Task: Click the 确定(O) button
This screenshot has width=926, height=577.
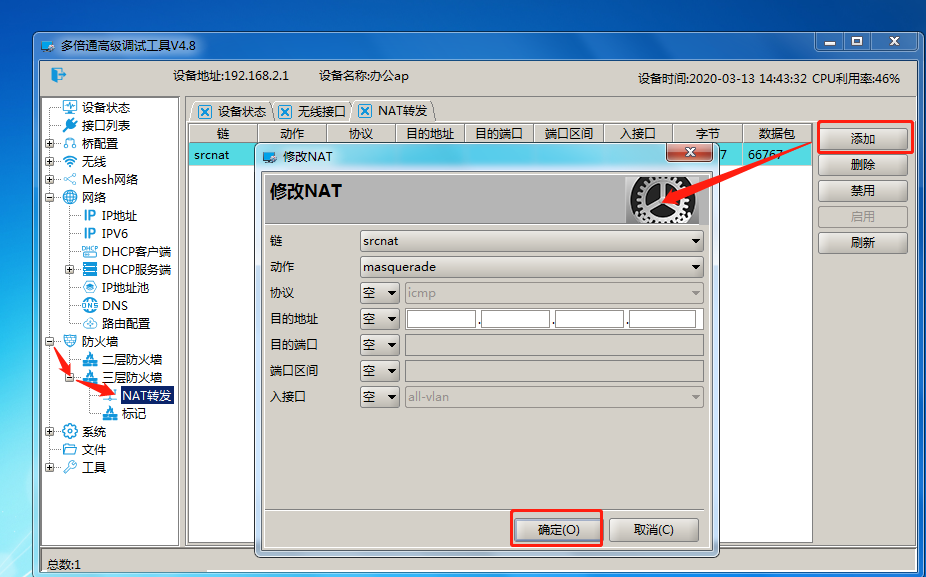Action: (x=557, y=529)
